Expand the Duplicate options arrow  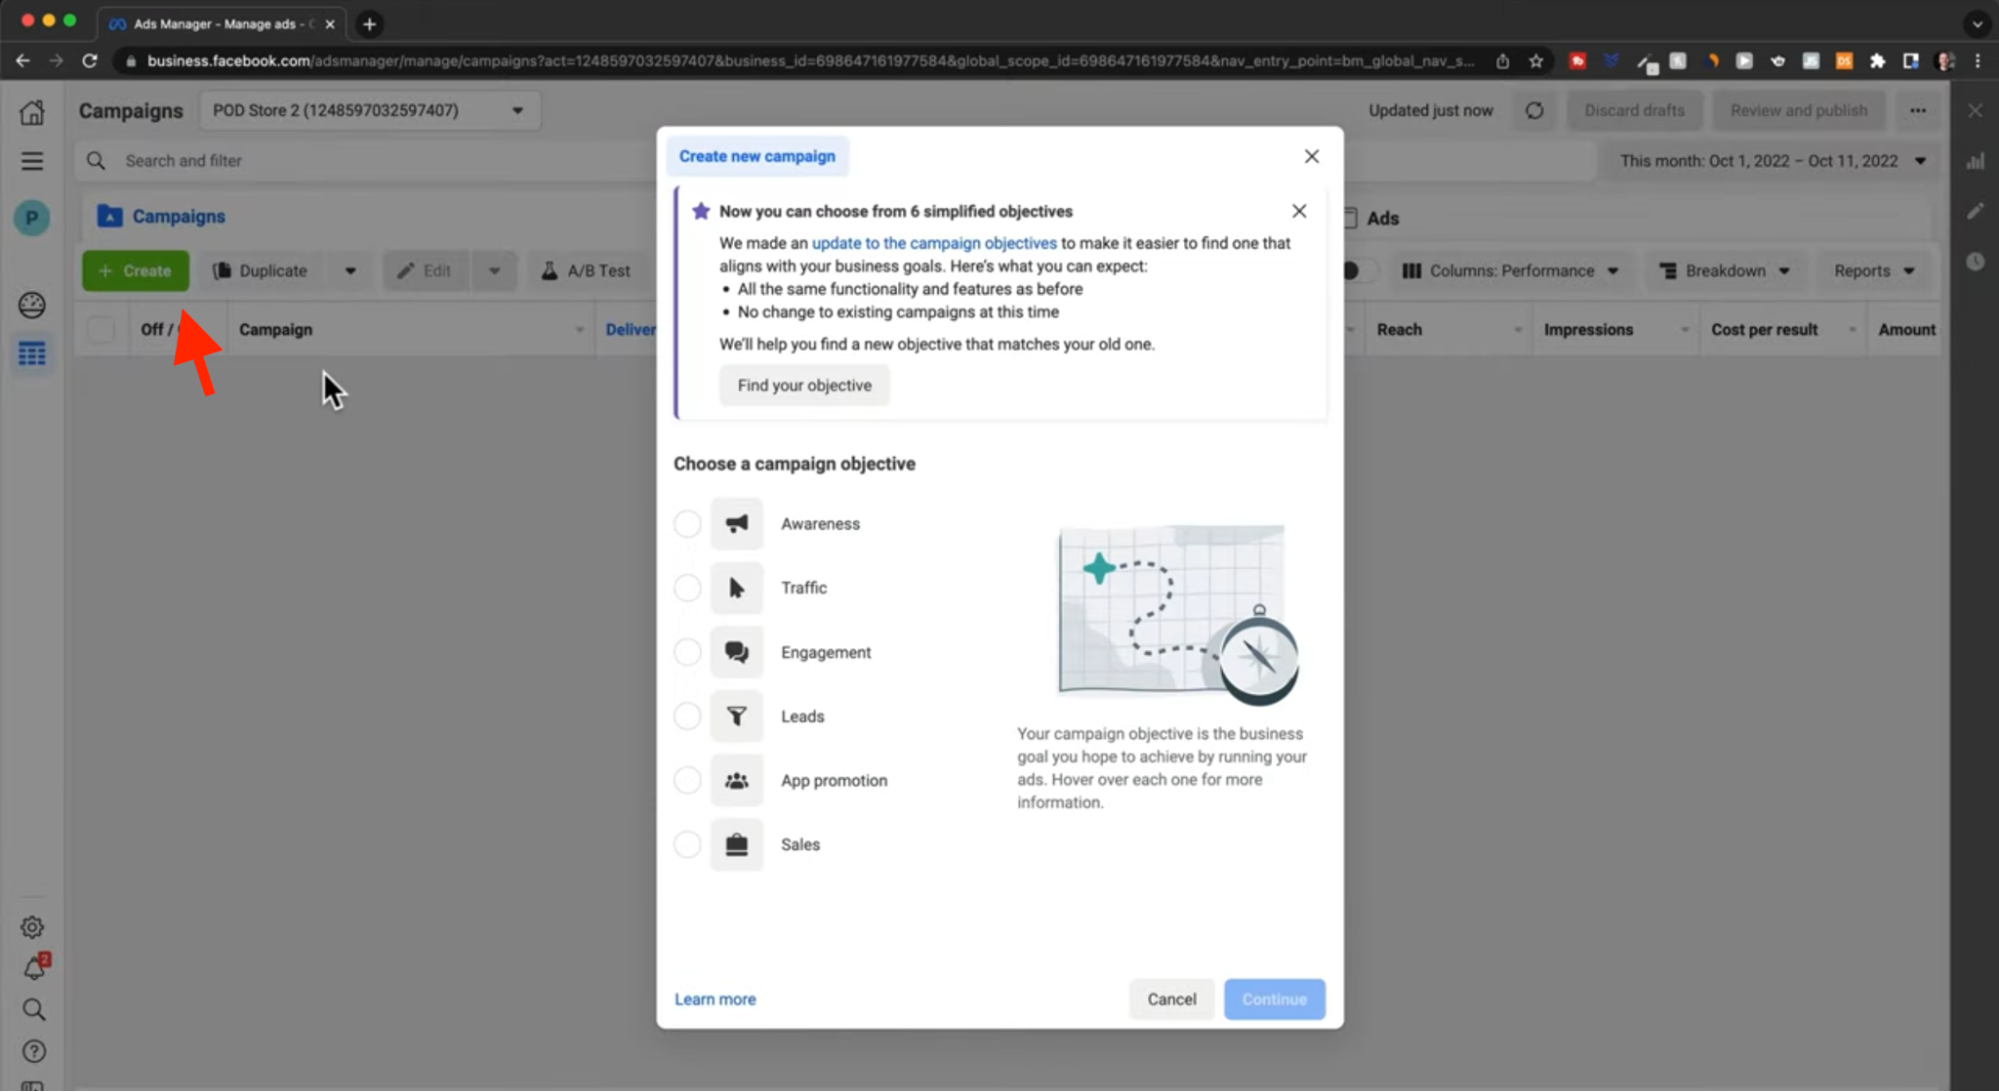(x=350, y=271)
